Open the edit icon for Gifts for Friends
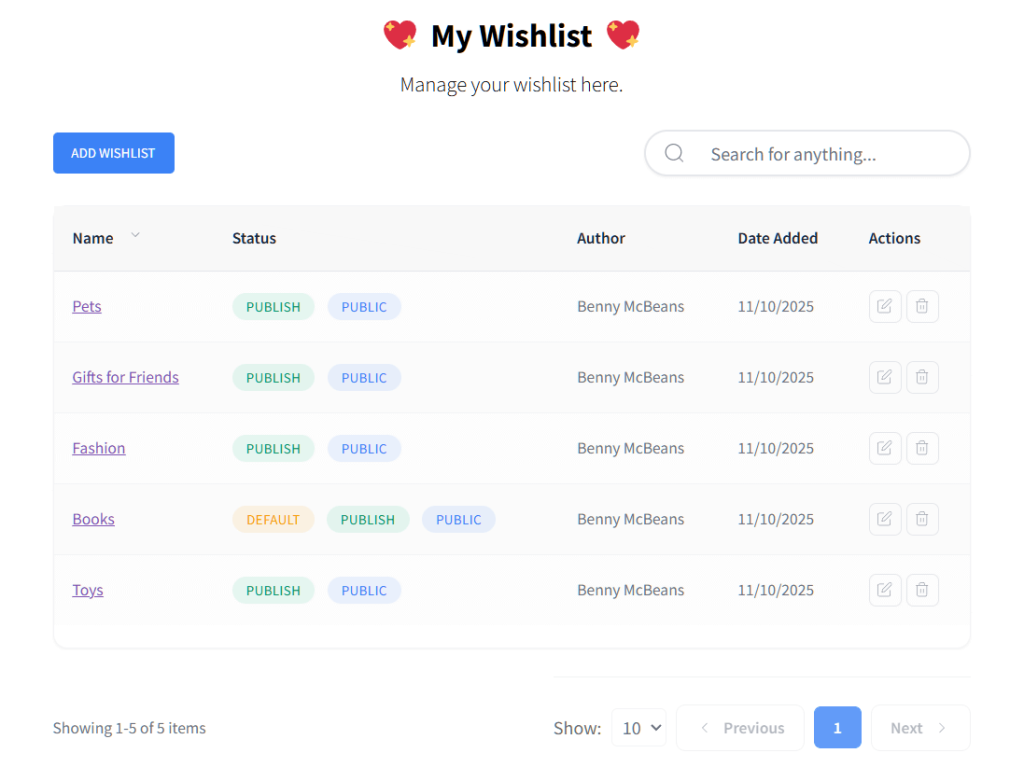 [x=885, y=377]
